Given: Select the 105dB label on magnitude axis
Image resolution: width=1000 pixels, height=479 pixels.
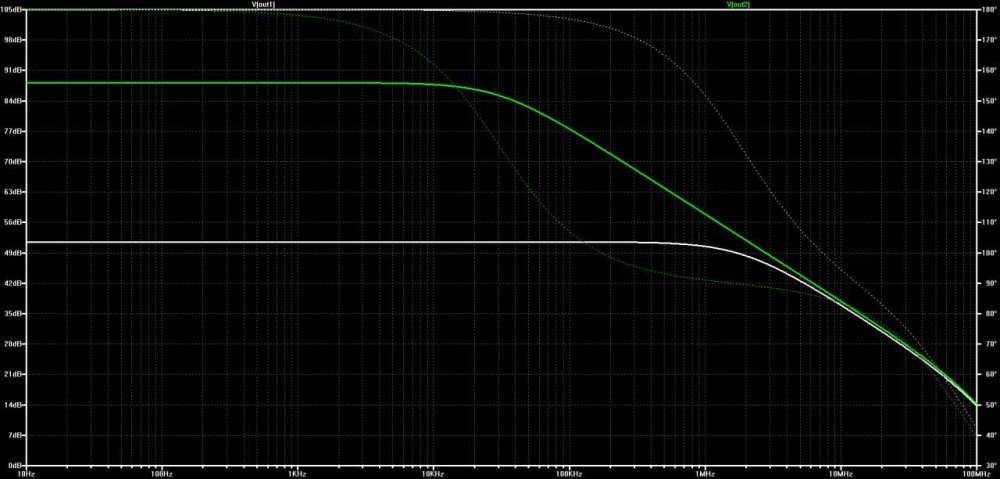Looking at the screenshot, I should 13,10.
